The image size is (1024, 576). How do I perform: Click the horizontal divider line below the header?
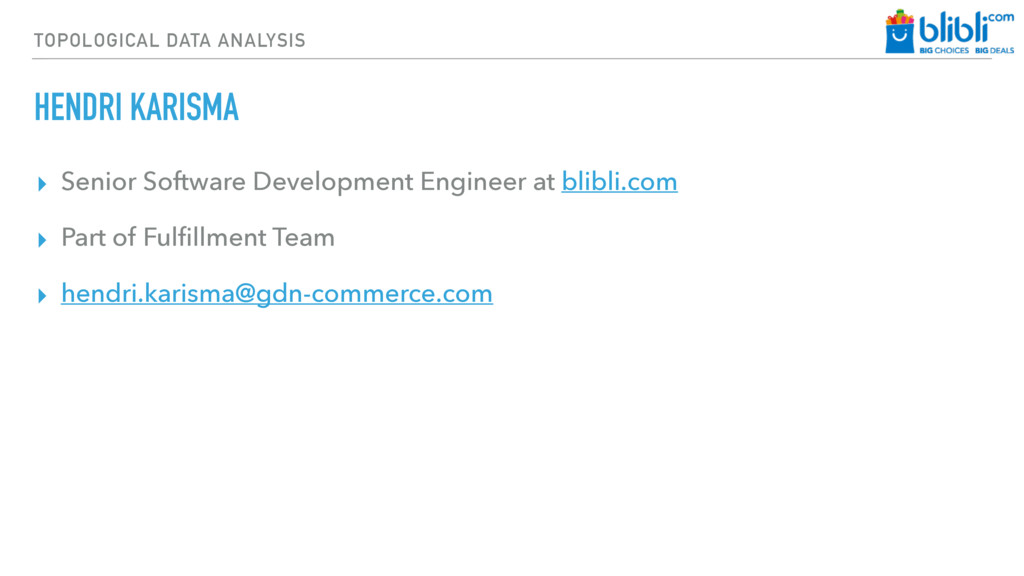click(512, 59)
